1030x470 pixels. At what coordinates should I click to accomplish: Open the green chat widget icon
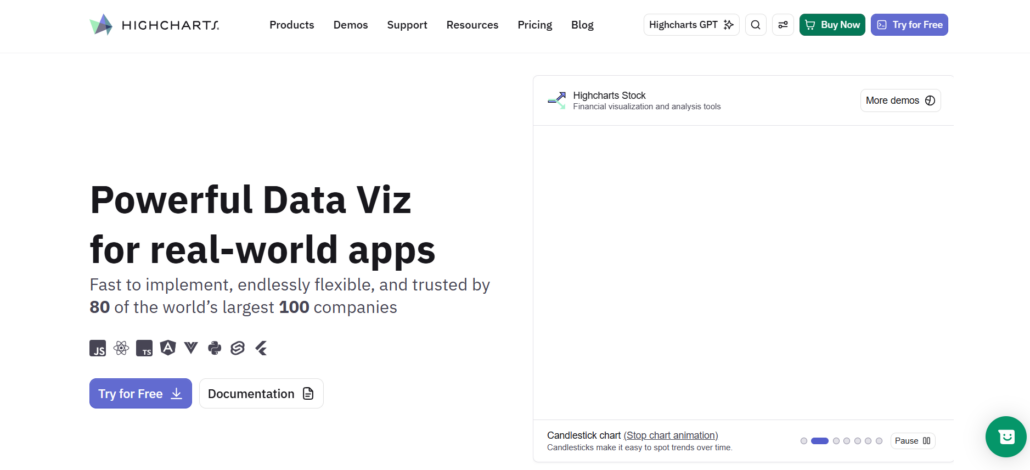[x=1006, y=436]
